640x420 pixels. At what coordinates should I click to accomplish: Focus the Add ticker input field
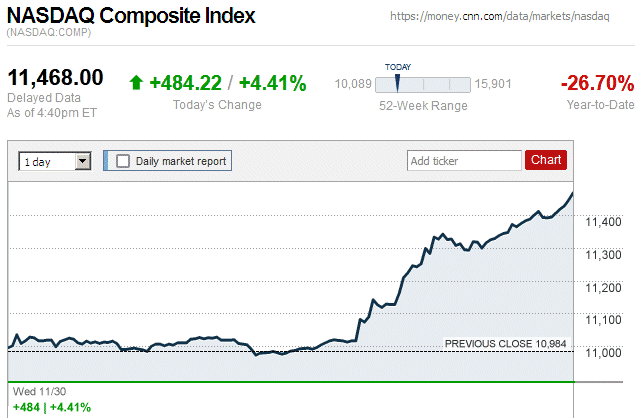(464, 160)
